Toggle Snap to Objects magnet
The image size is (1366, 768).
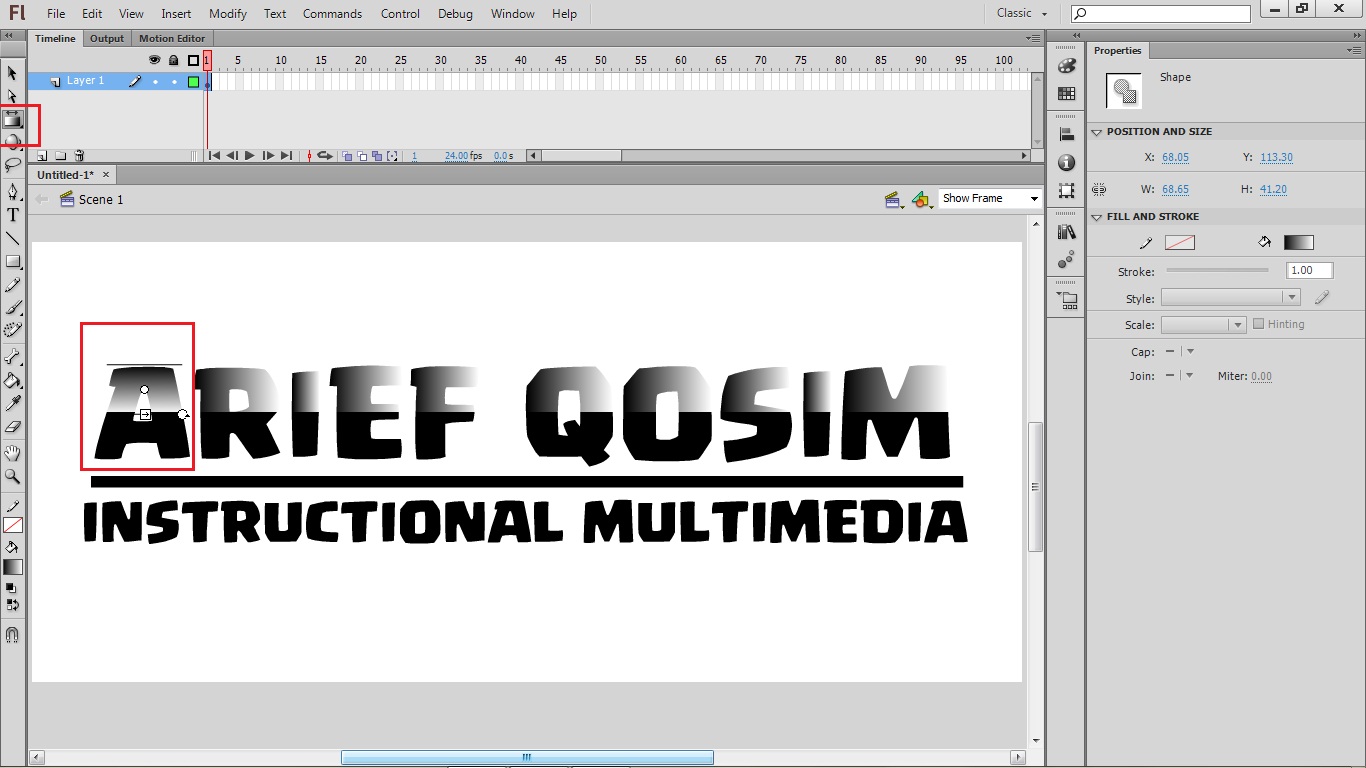13,635
